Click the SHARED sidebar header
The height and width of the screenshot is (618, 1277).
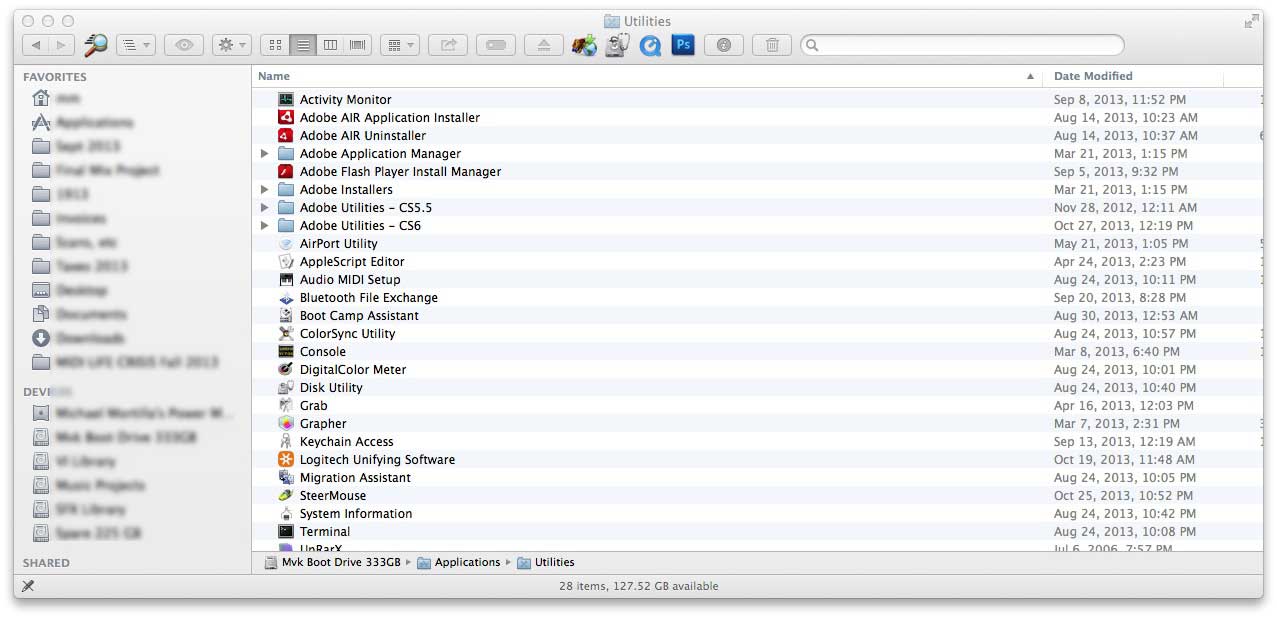47,563
